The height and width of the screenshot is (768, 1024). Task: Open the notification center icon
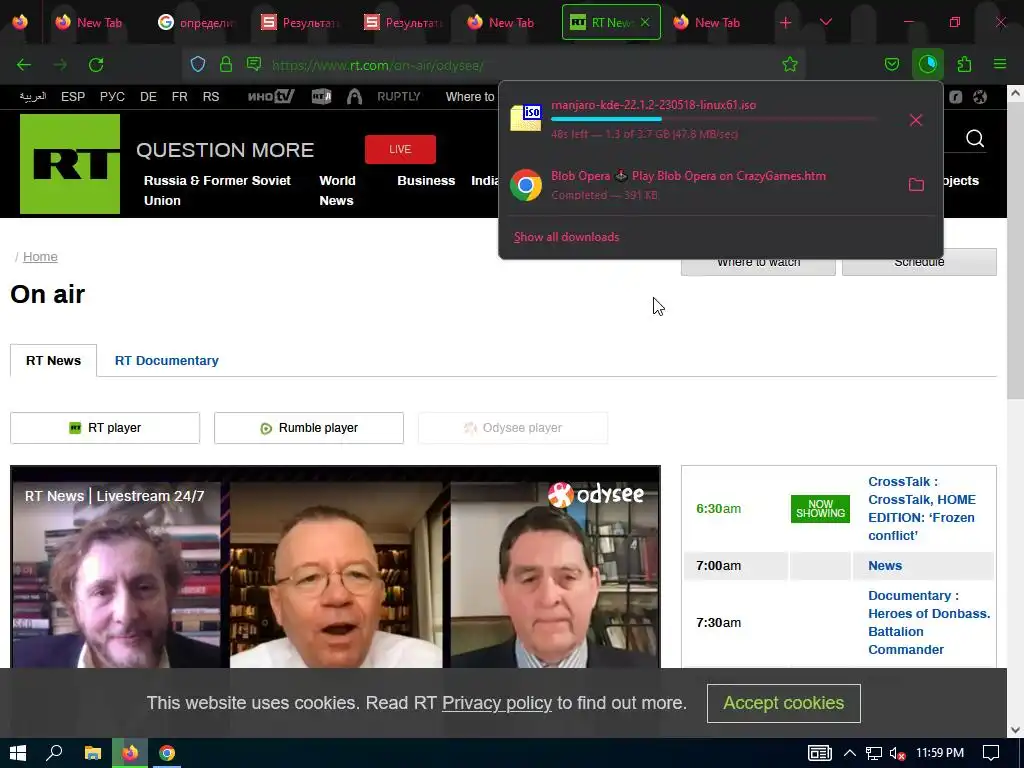coord(991,753)
